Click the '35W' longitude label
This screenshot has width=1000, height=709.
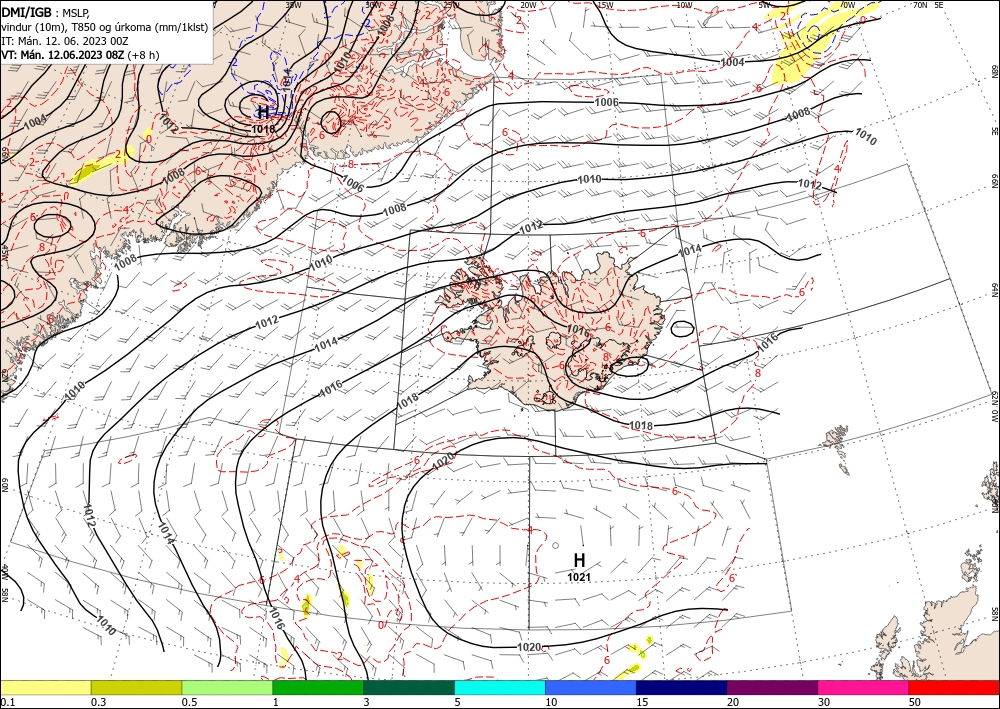(x=293, y=5)
